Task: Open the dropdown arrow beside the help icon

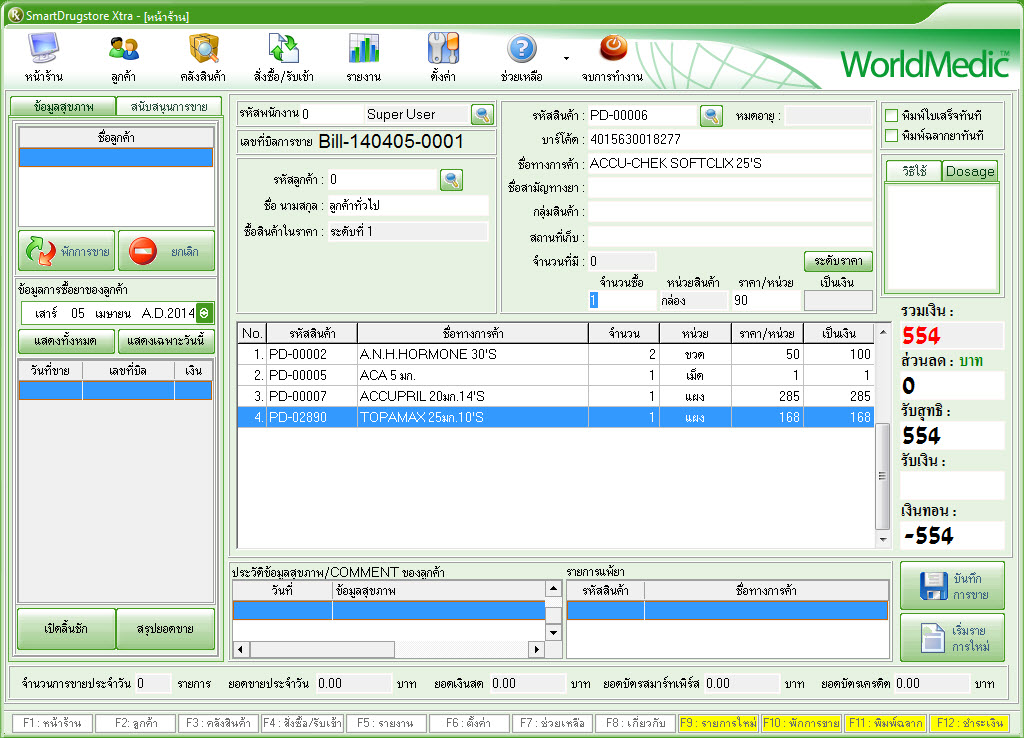Action: (567, 58)
